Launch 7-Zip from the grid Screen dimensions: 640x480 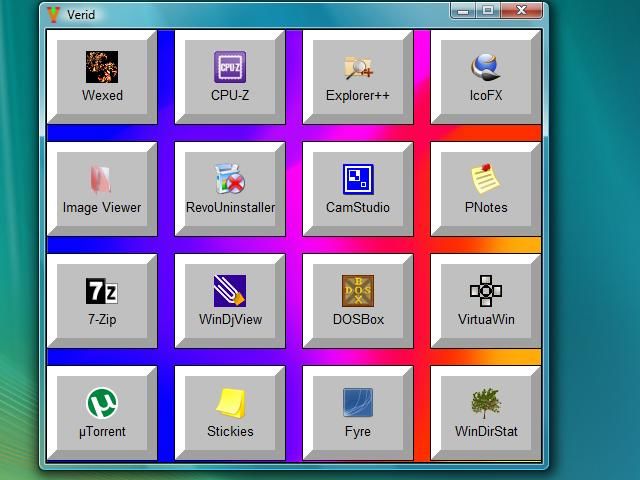(x=102, y=301)
